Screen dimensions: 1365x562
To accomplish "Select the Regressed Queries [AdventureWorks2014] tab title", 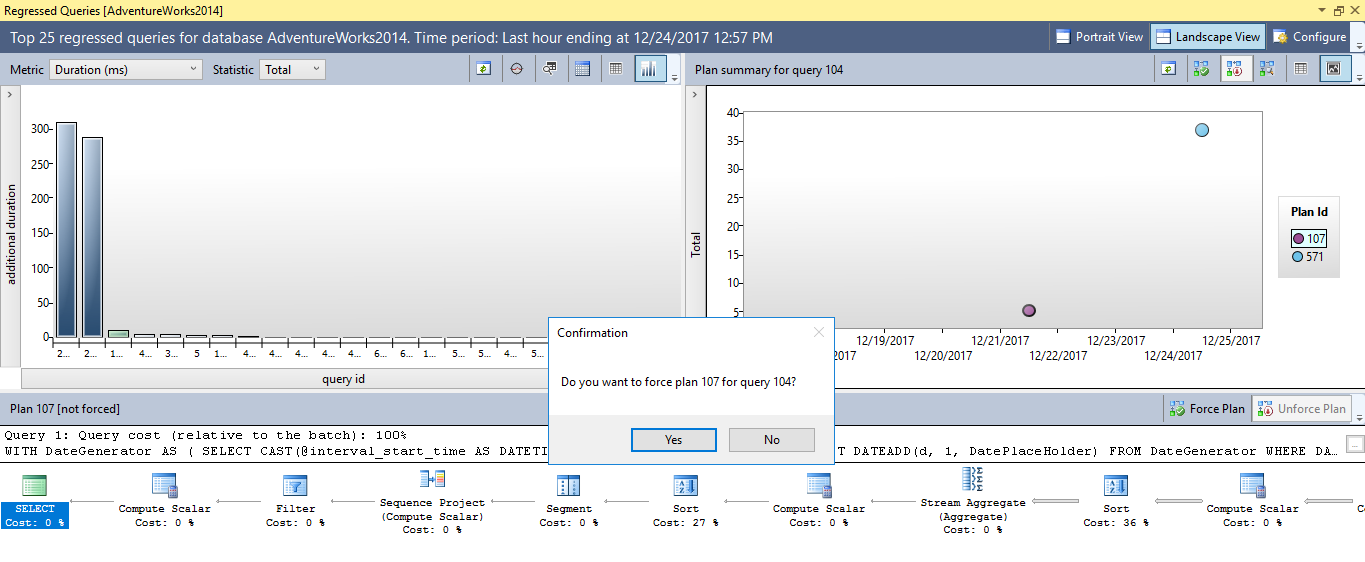I will 114,10.
